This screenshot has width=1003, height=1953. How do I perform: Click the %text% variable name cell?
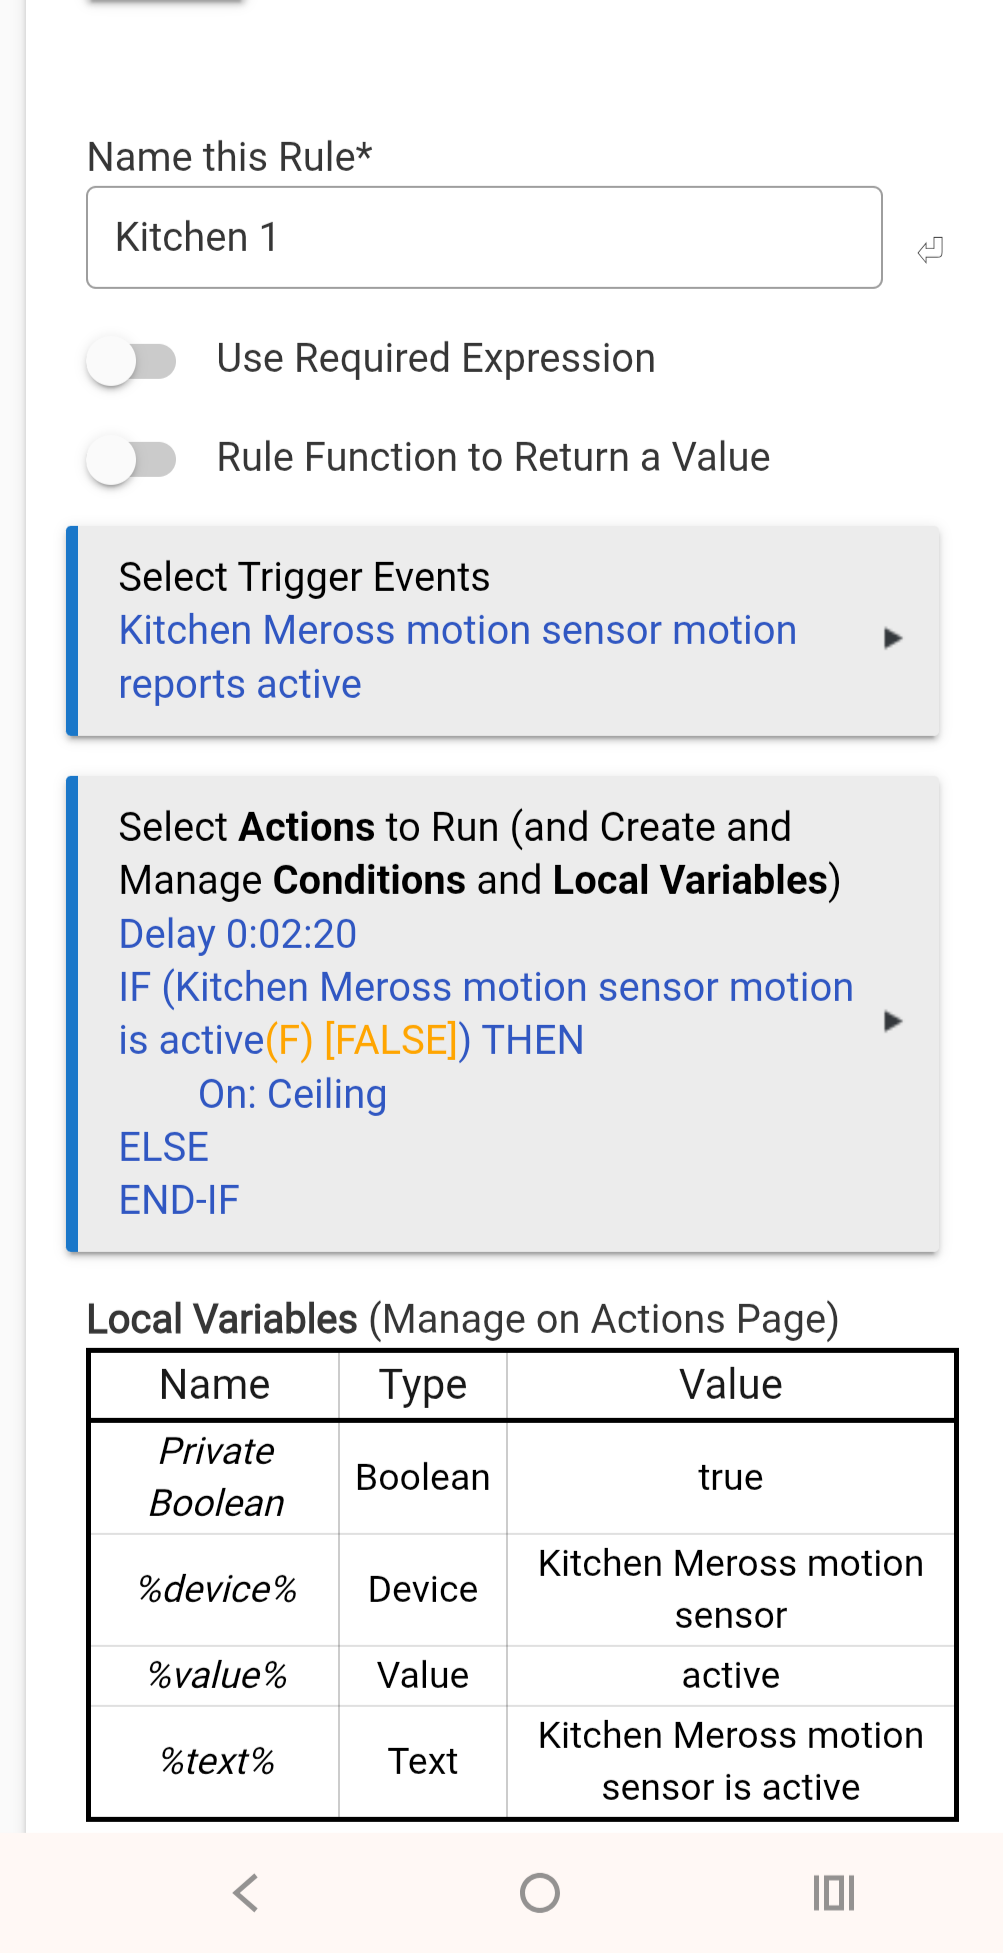[x=216, y=1761]
